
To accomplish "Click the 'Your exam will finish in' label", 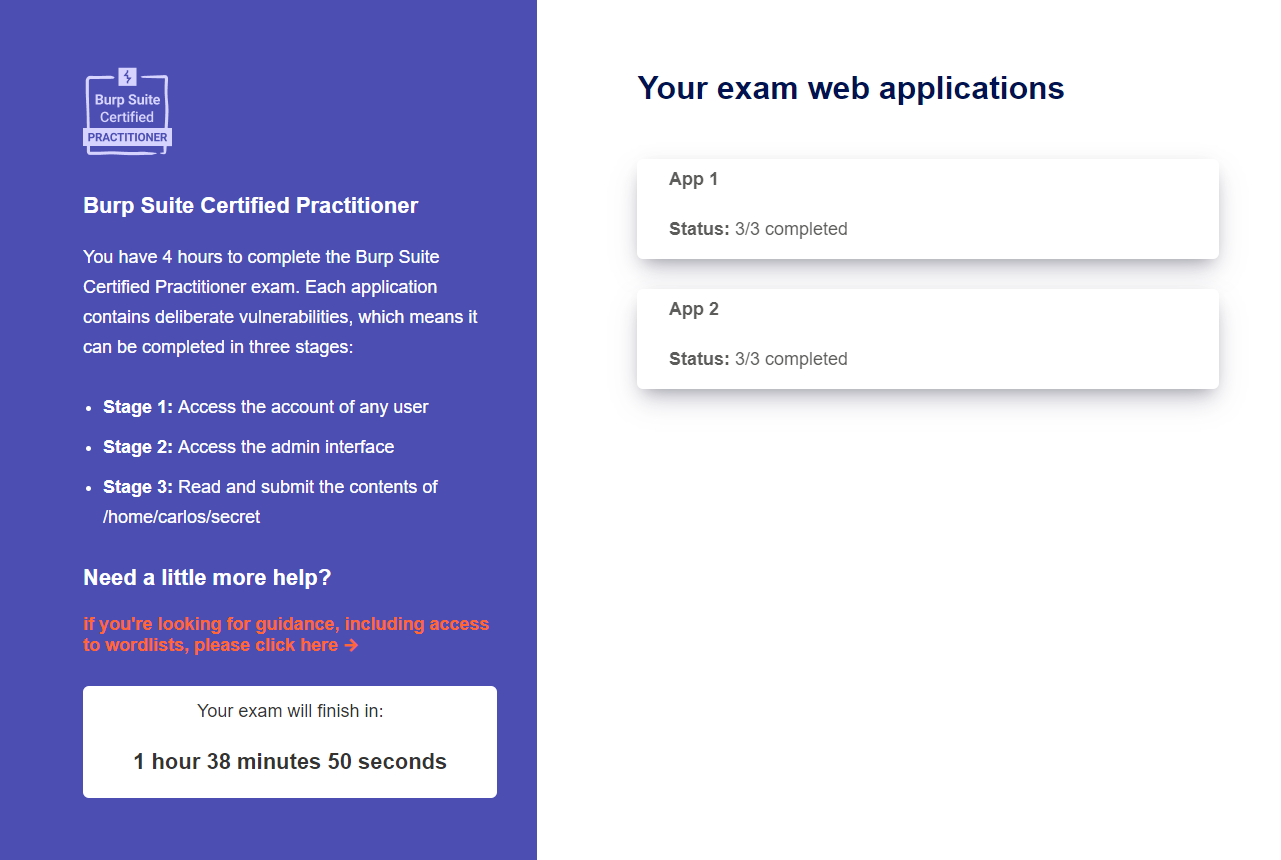I will (290, 711).
